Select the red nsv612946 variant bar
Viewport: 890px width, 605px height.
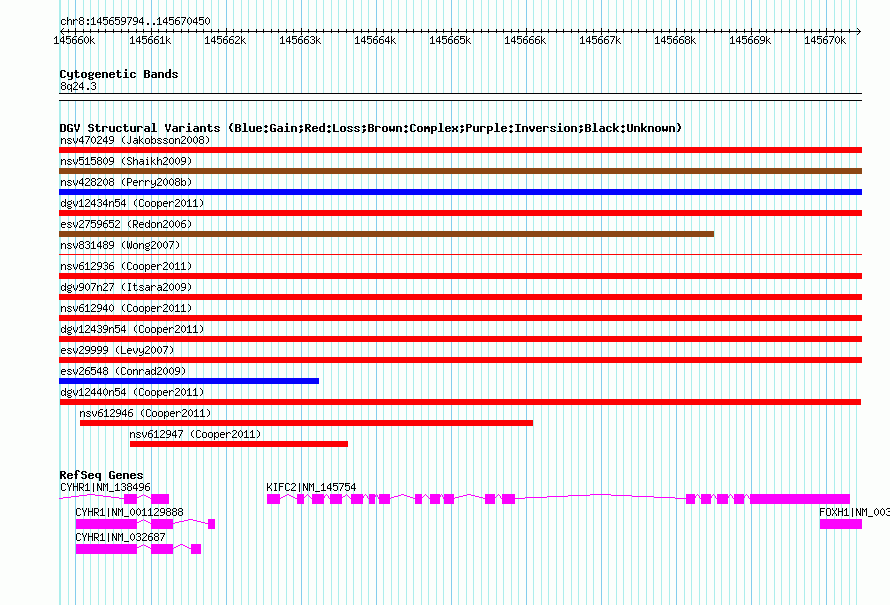point(307,423)
